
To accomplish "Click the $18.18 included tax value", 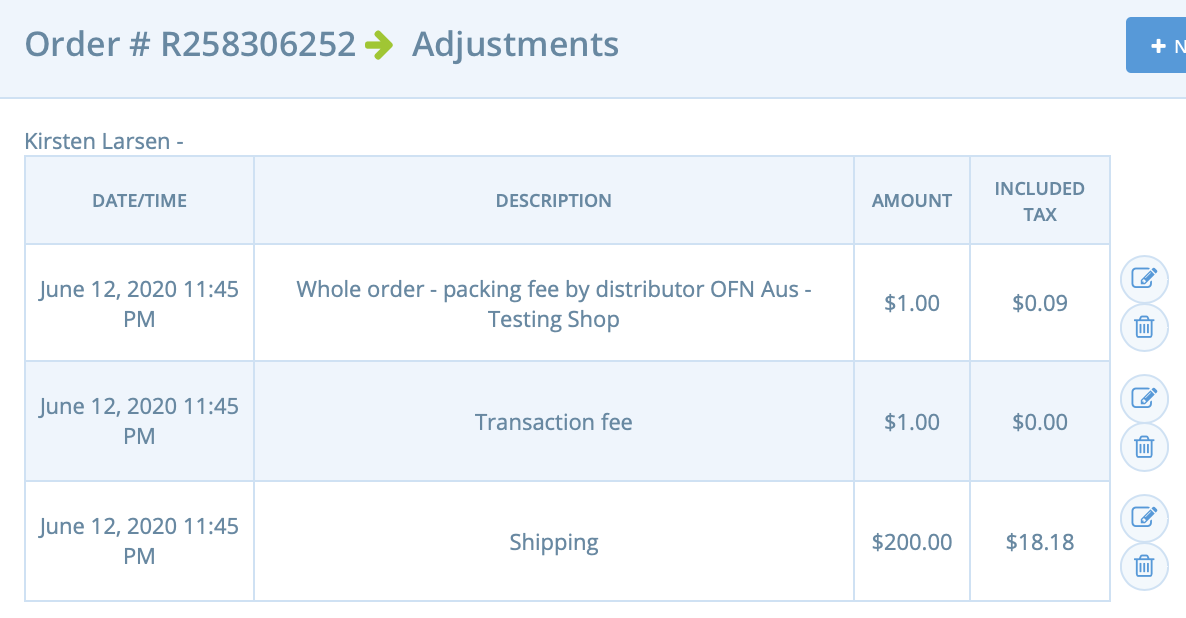I will point(1039,542).
